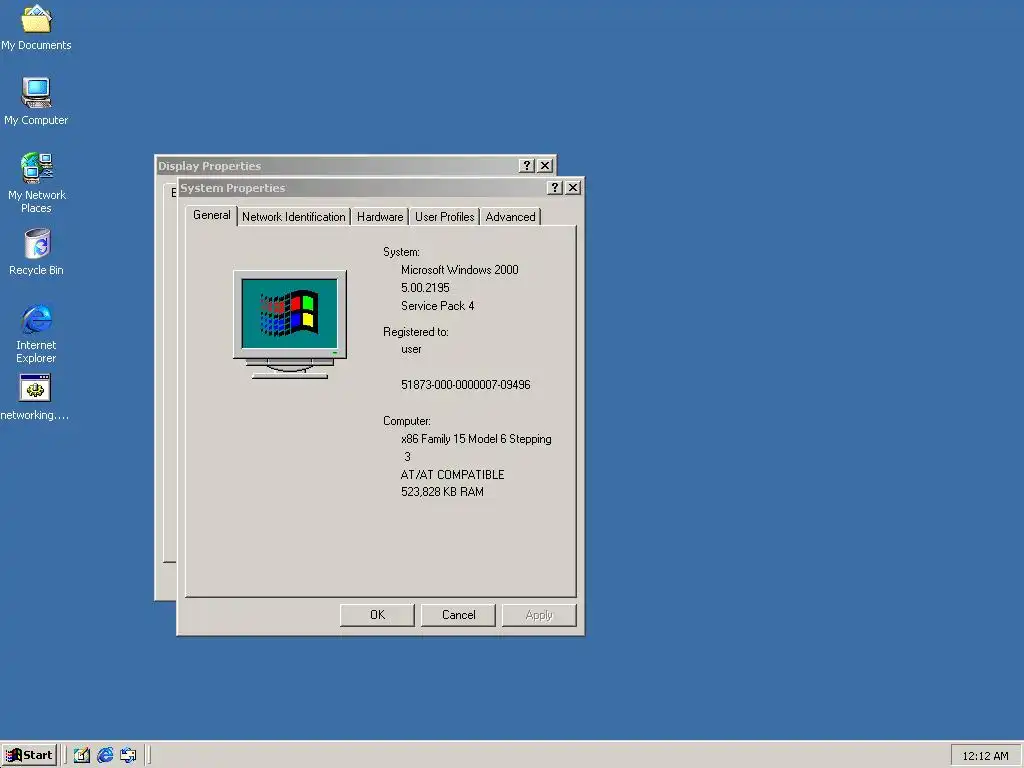This screenshot has width=1024, height=768.
Task: Click the Windows monitor logo image
Action: tap(290, 325)
